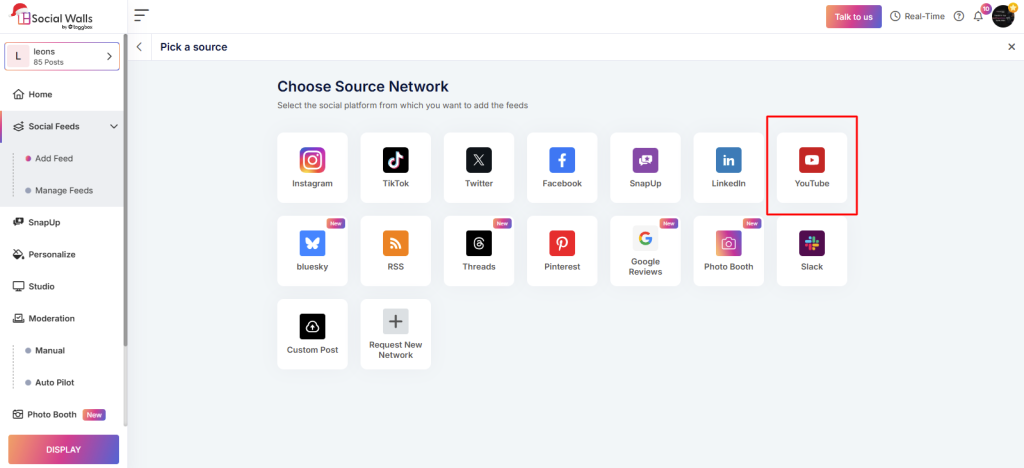The width and height of the screenshot is (1024, 468).
Task: Add a Slack feed source
Action: pos(811,250)
